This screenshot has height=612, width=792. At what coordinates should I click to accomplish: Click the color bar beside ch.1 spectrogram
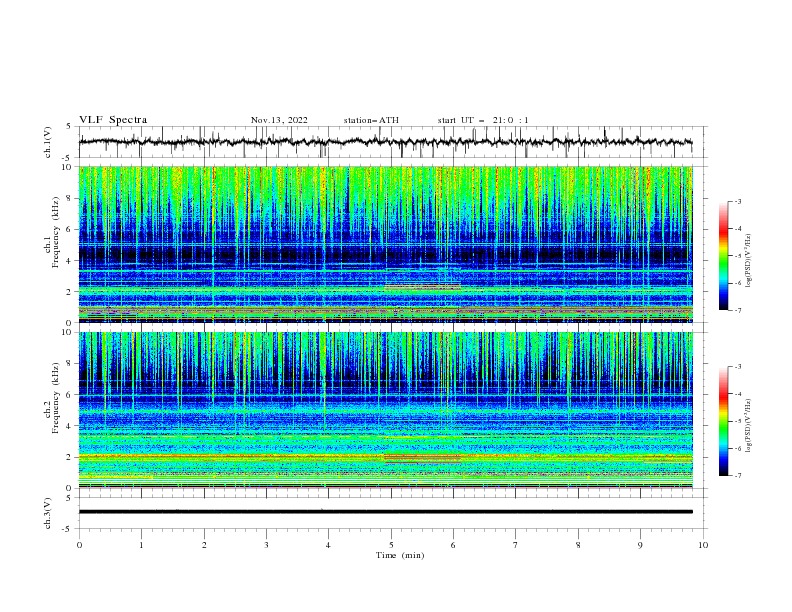(723, 256)
